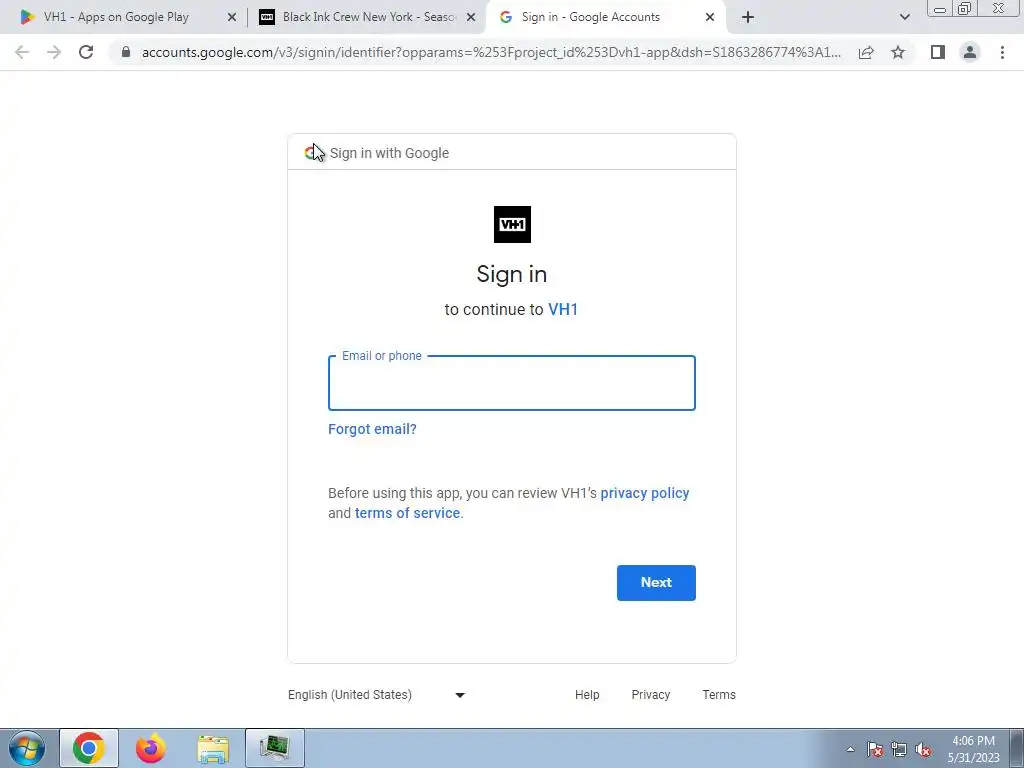
Task: Close the VH1 Google Play tab
Action: coord(232,18)
